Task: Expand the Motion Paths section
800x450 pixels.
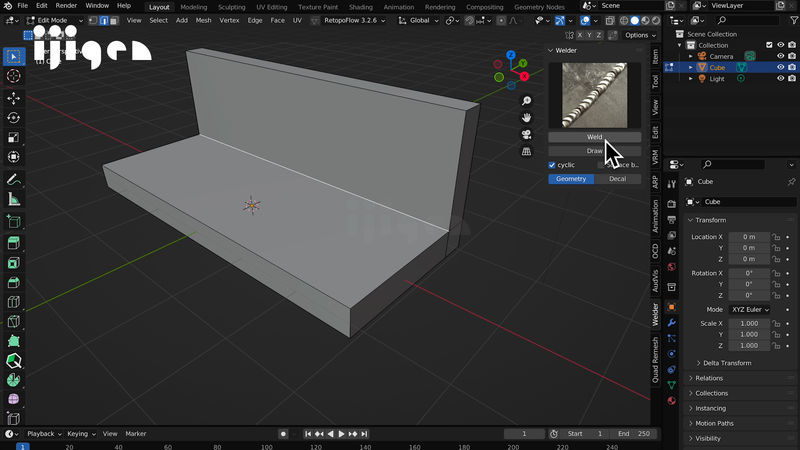Action: [x=714, y=423]
